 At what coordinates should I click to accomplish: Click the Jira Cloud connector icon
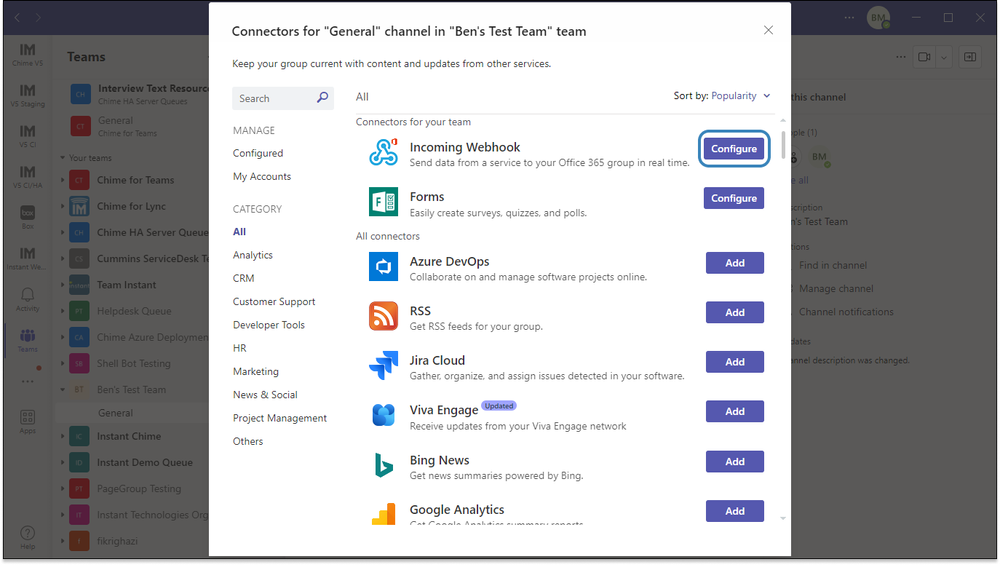tap(383, 366)
